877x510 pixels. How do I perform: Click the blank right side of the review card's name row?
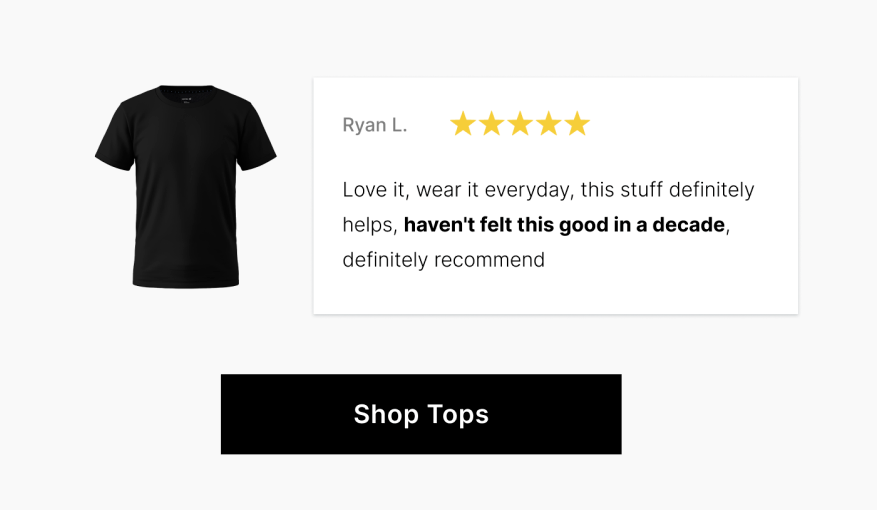click(690, 125)
